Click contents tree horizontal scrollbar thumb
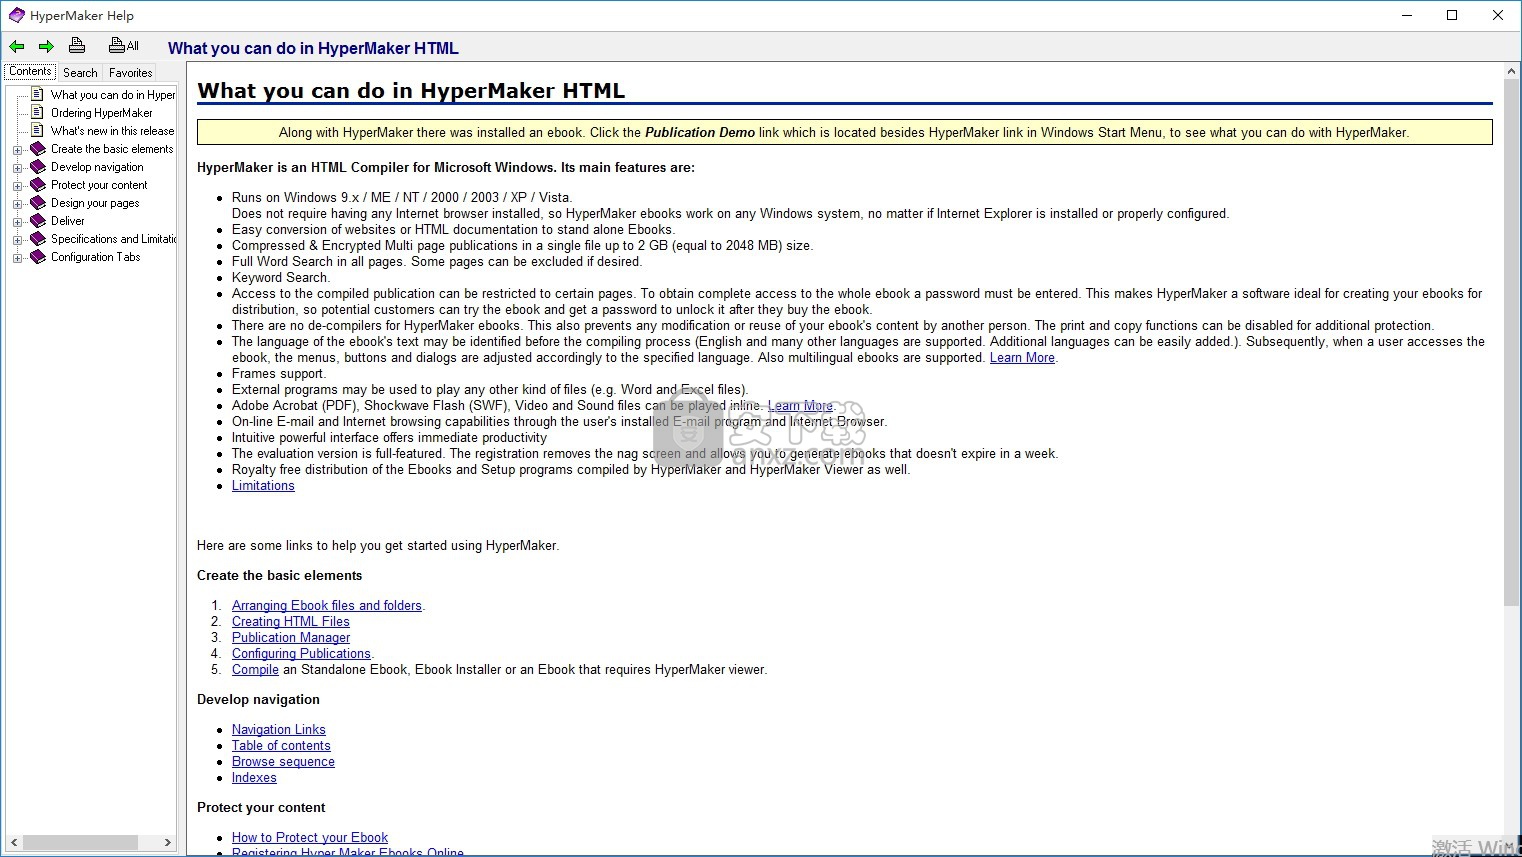The height and width of the screenshot is (857, 1522). 80,843
